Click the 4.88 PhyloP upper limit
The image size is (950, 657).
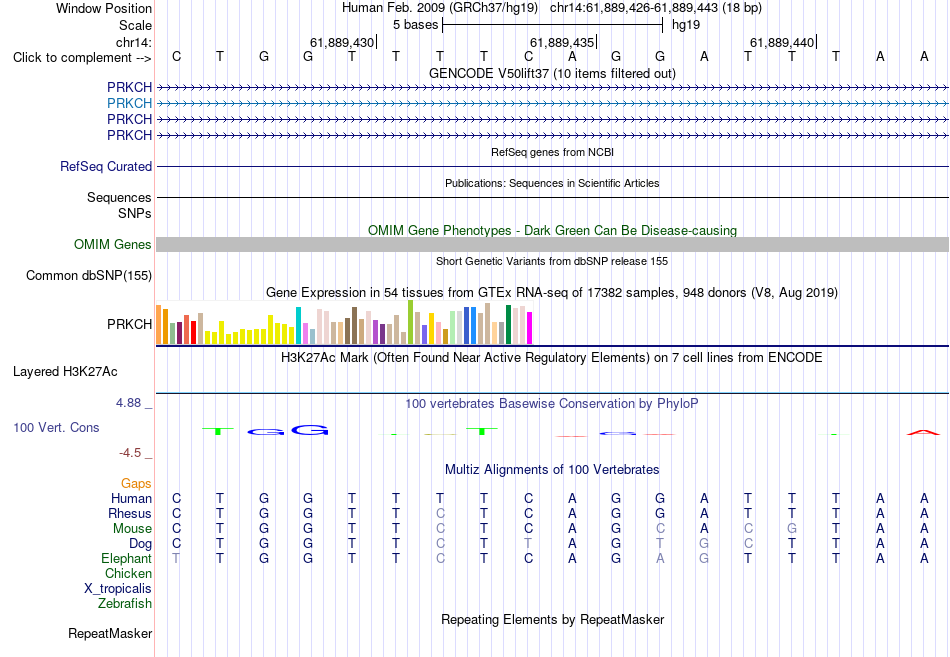pyautogui.click(x=128, y=403)
